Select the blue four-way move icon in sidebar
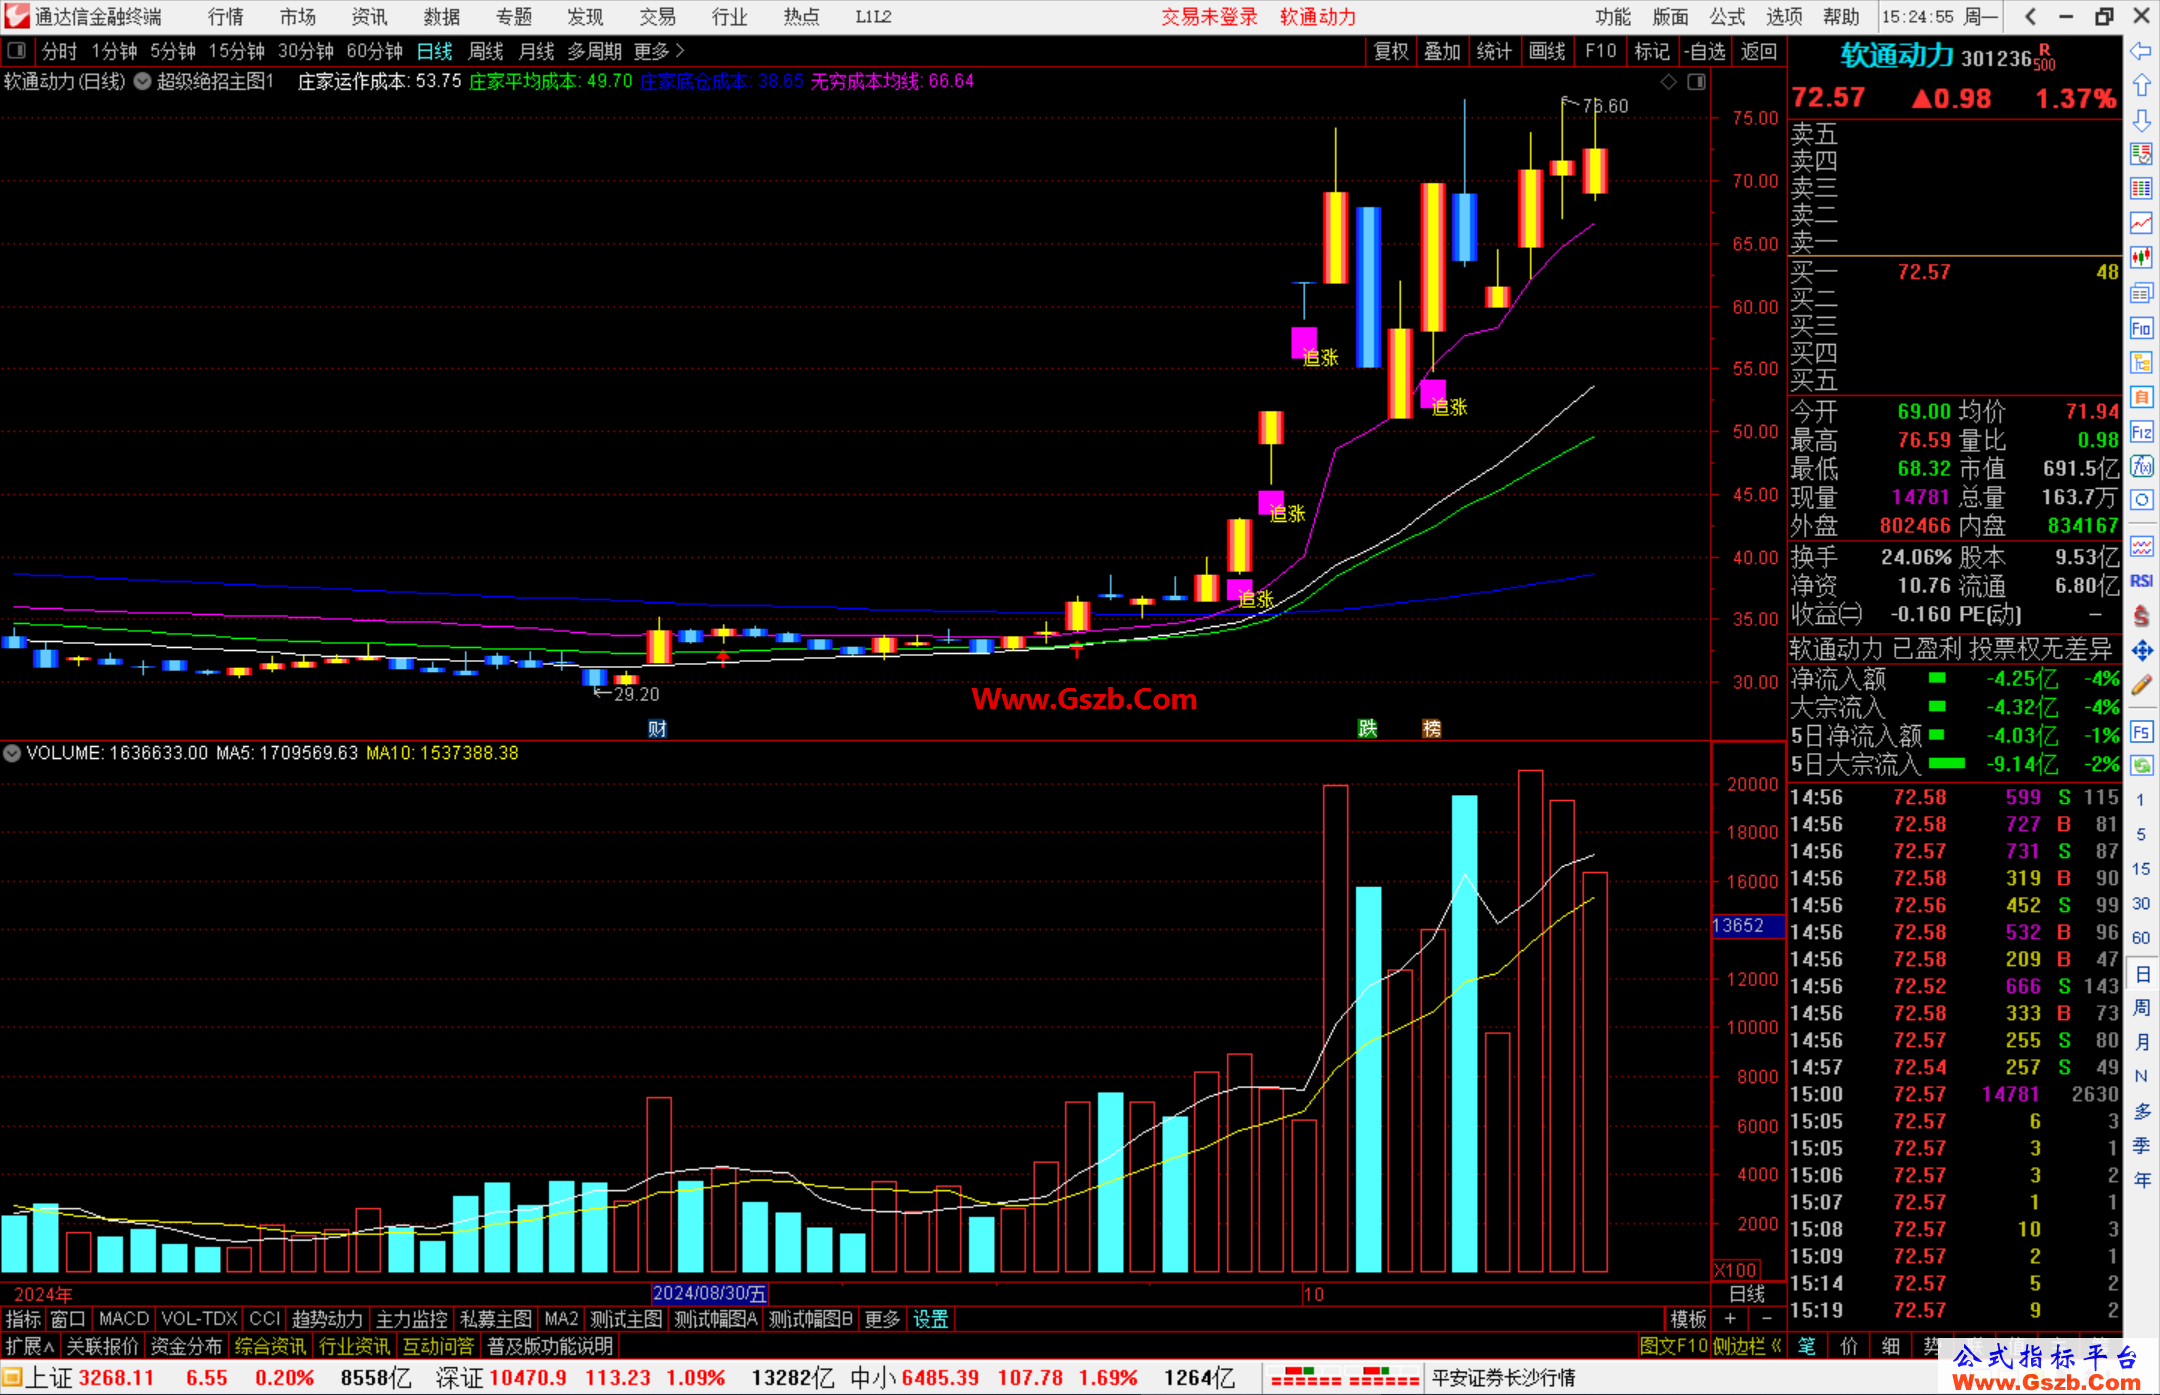Screen dimensions: 2160x1395 [2141, 651]
